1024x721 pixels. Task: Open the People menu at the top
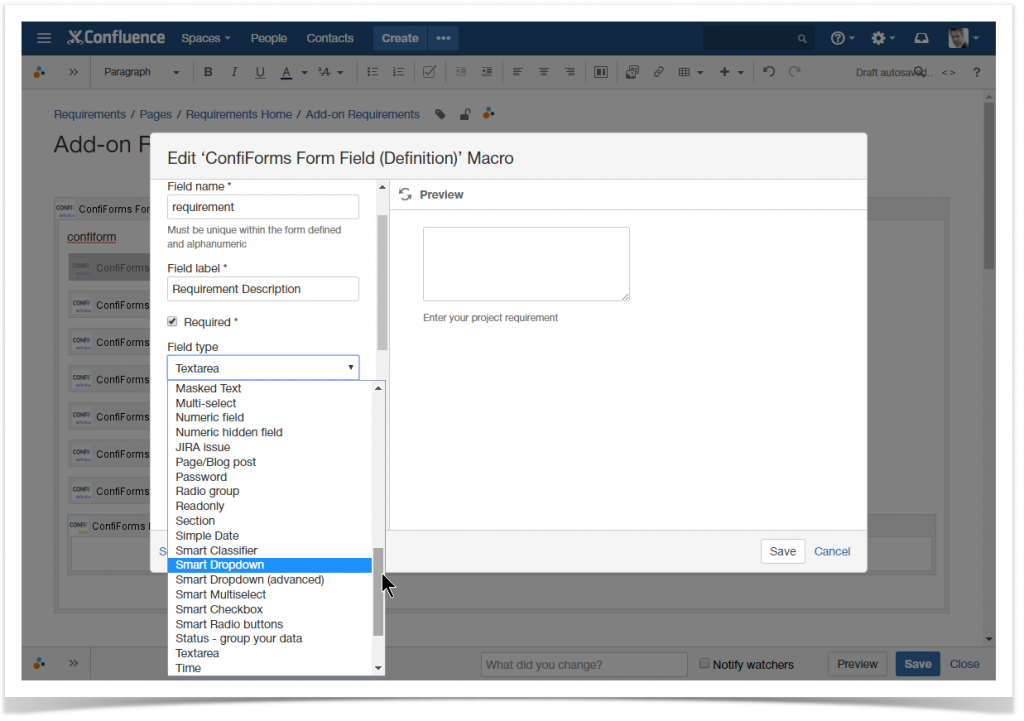(x=268, y=38)
